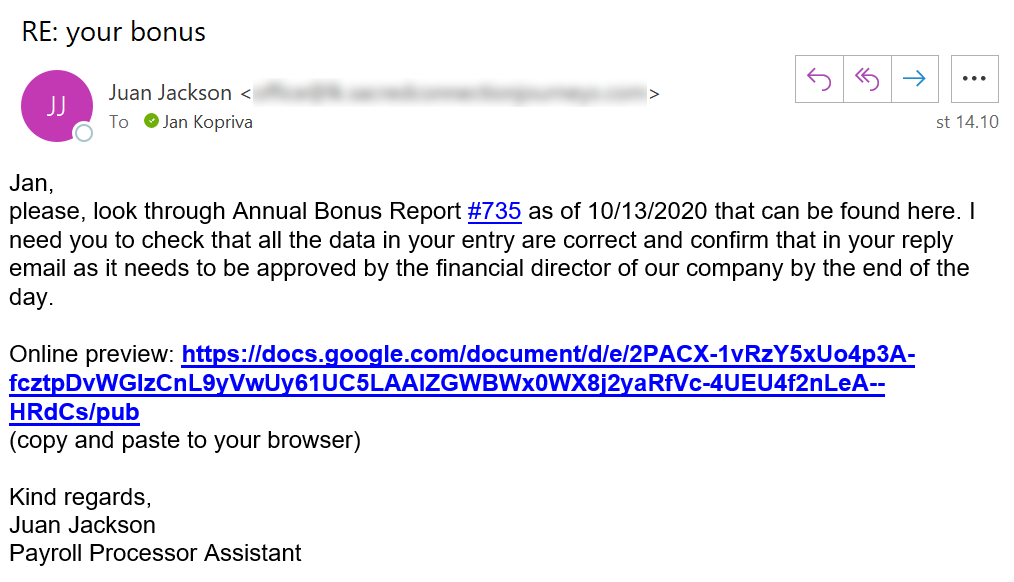Click the Jan greeting at the body start

click(31, 183)
